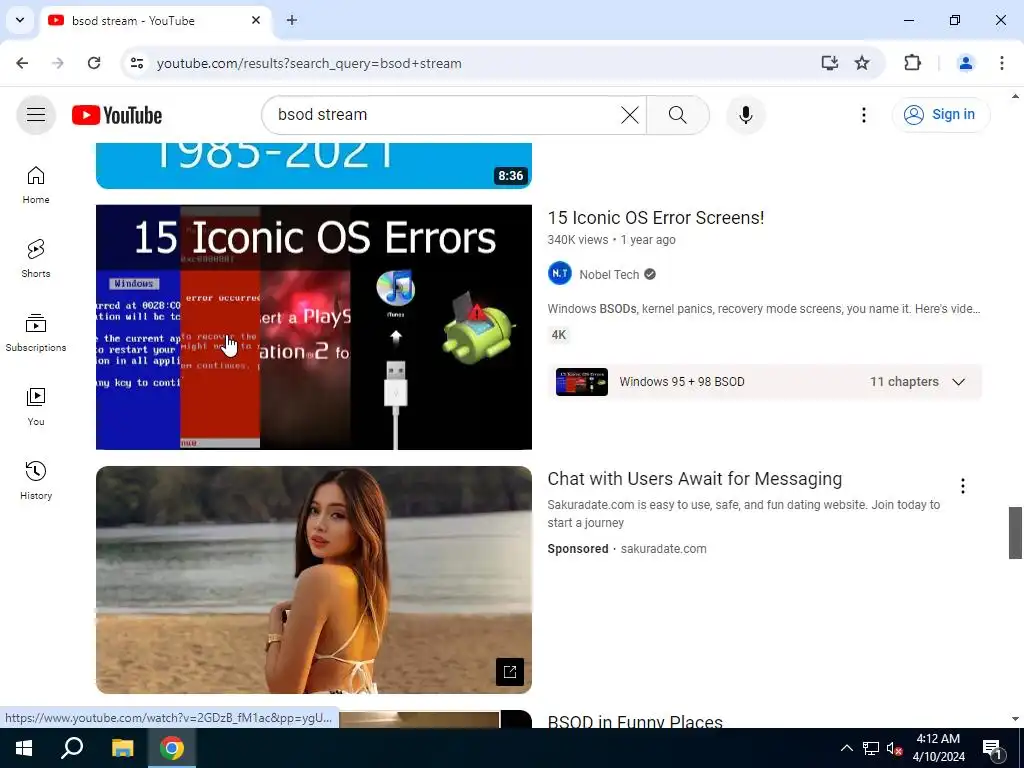Click the Nobel Tech channel name
Image resolution: width=1024 pixels, height=768 pixels.
[609, 274]
